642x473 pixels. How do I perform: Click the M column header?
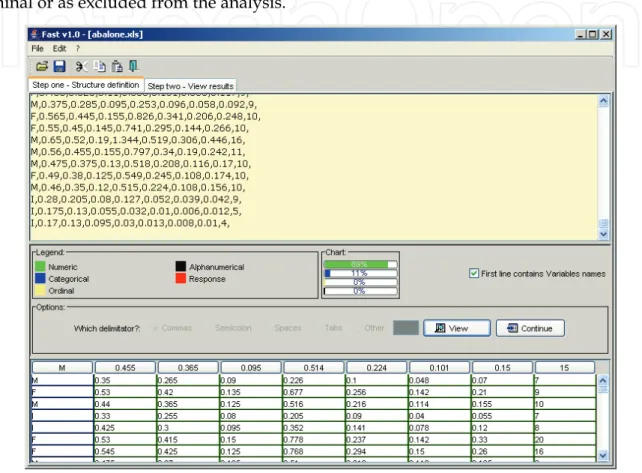click(x=62, y=368)
